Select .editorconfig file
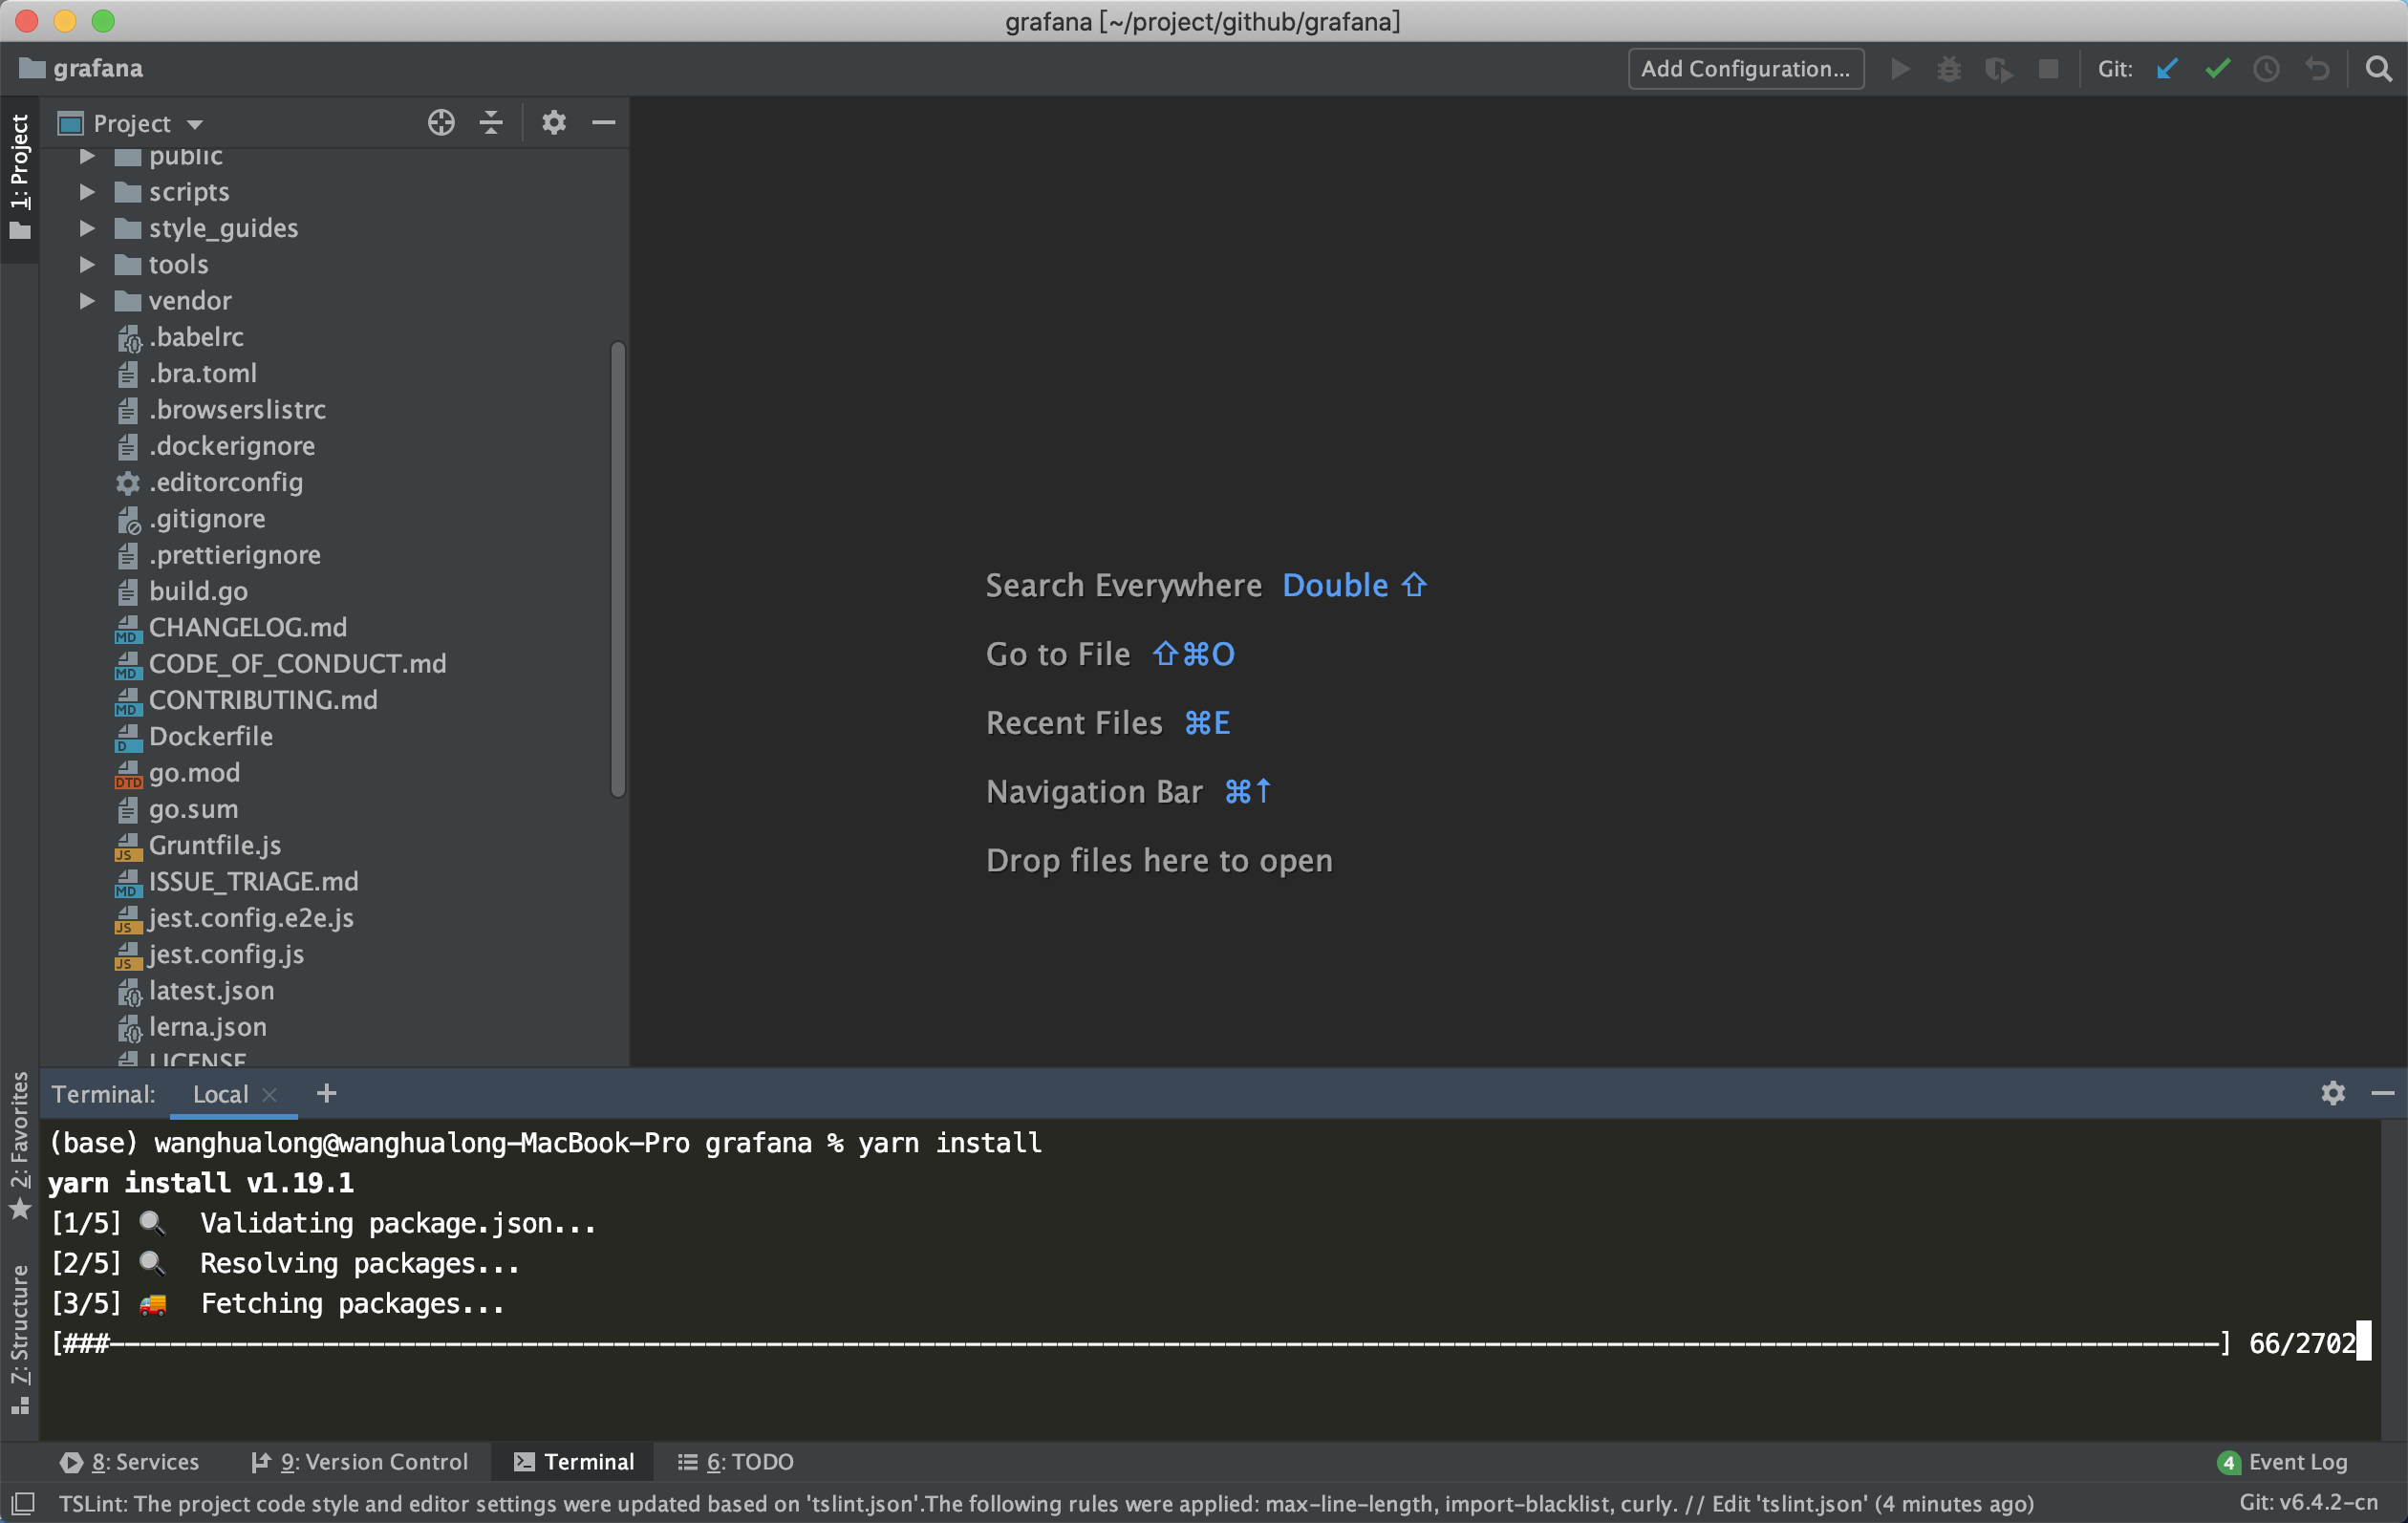This screenshot has height=1523, width=2408. [226, 482]
